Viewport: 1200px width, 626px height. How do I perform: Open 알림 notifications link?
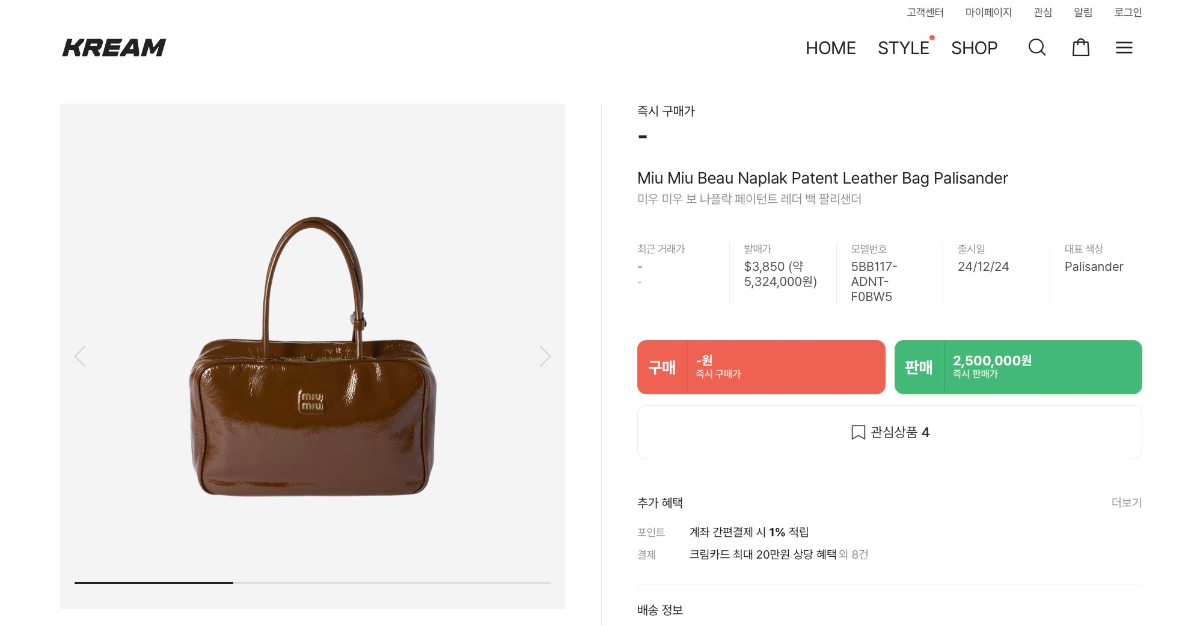1083,12
